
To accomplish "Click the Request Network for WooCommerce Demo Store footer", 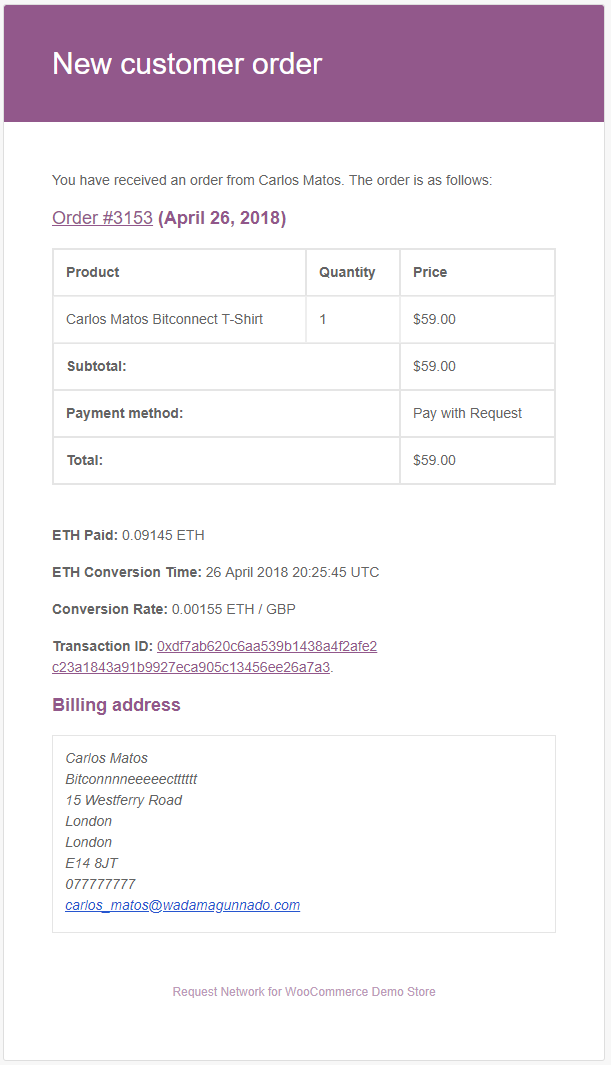I will 304,992.
